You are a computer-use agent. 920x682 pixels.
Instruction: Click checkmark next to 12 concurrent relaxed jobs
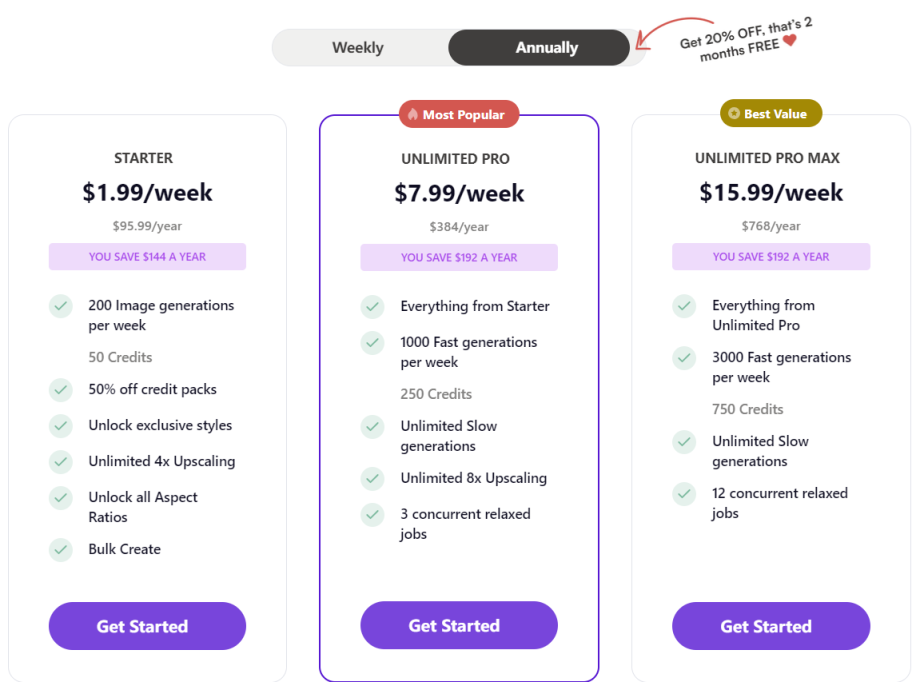684,494
